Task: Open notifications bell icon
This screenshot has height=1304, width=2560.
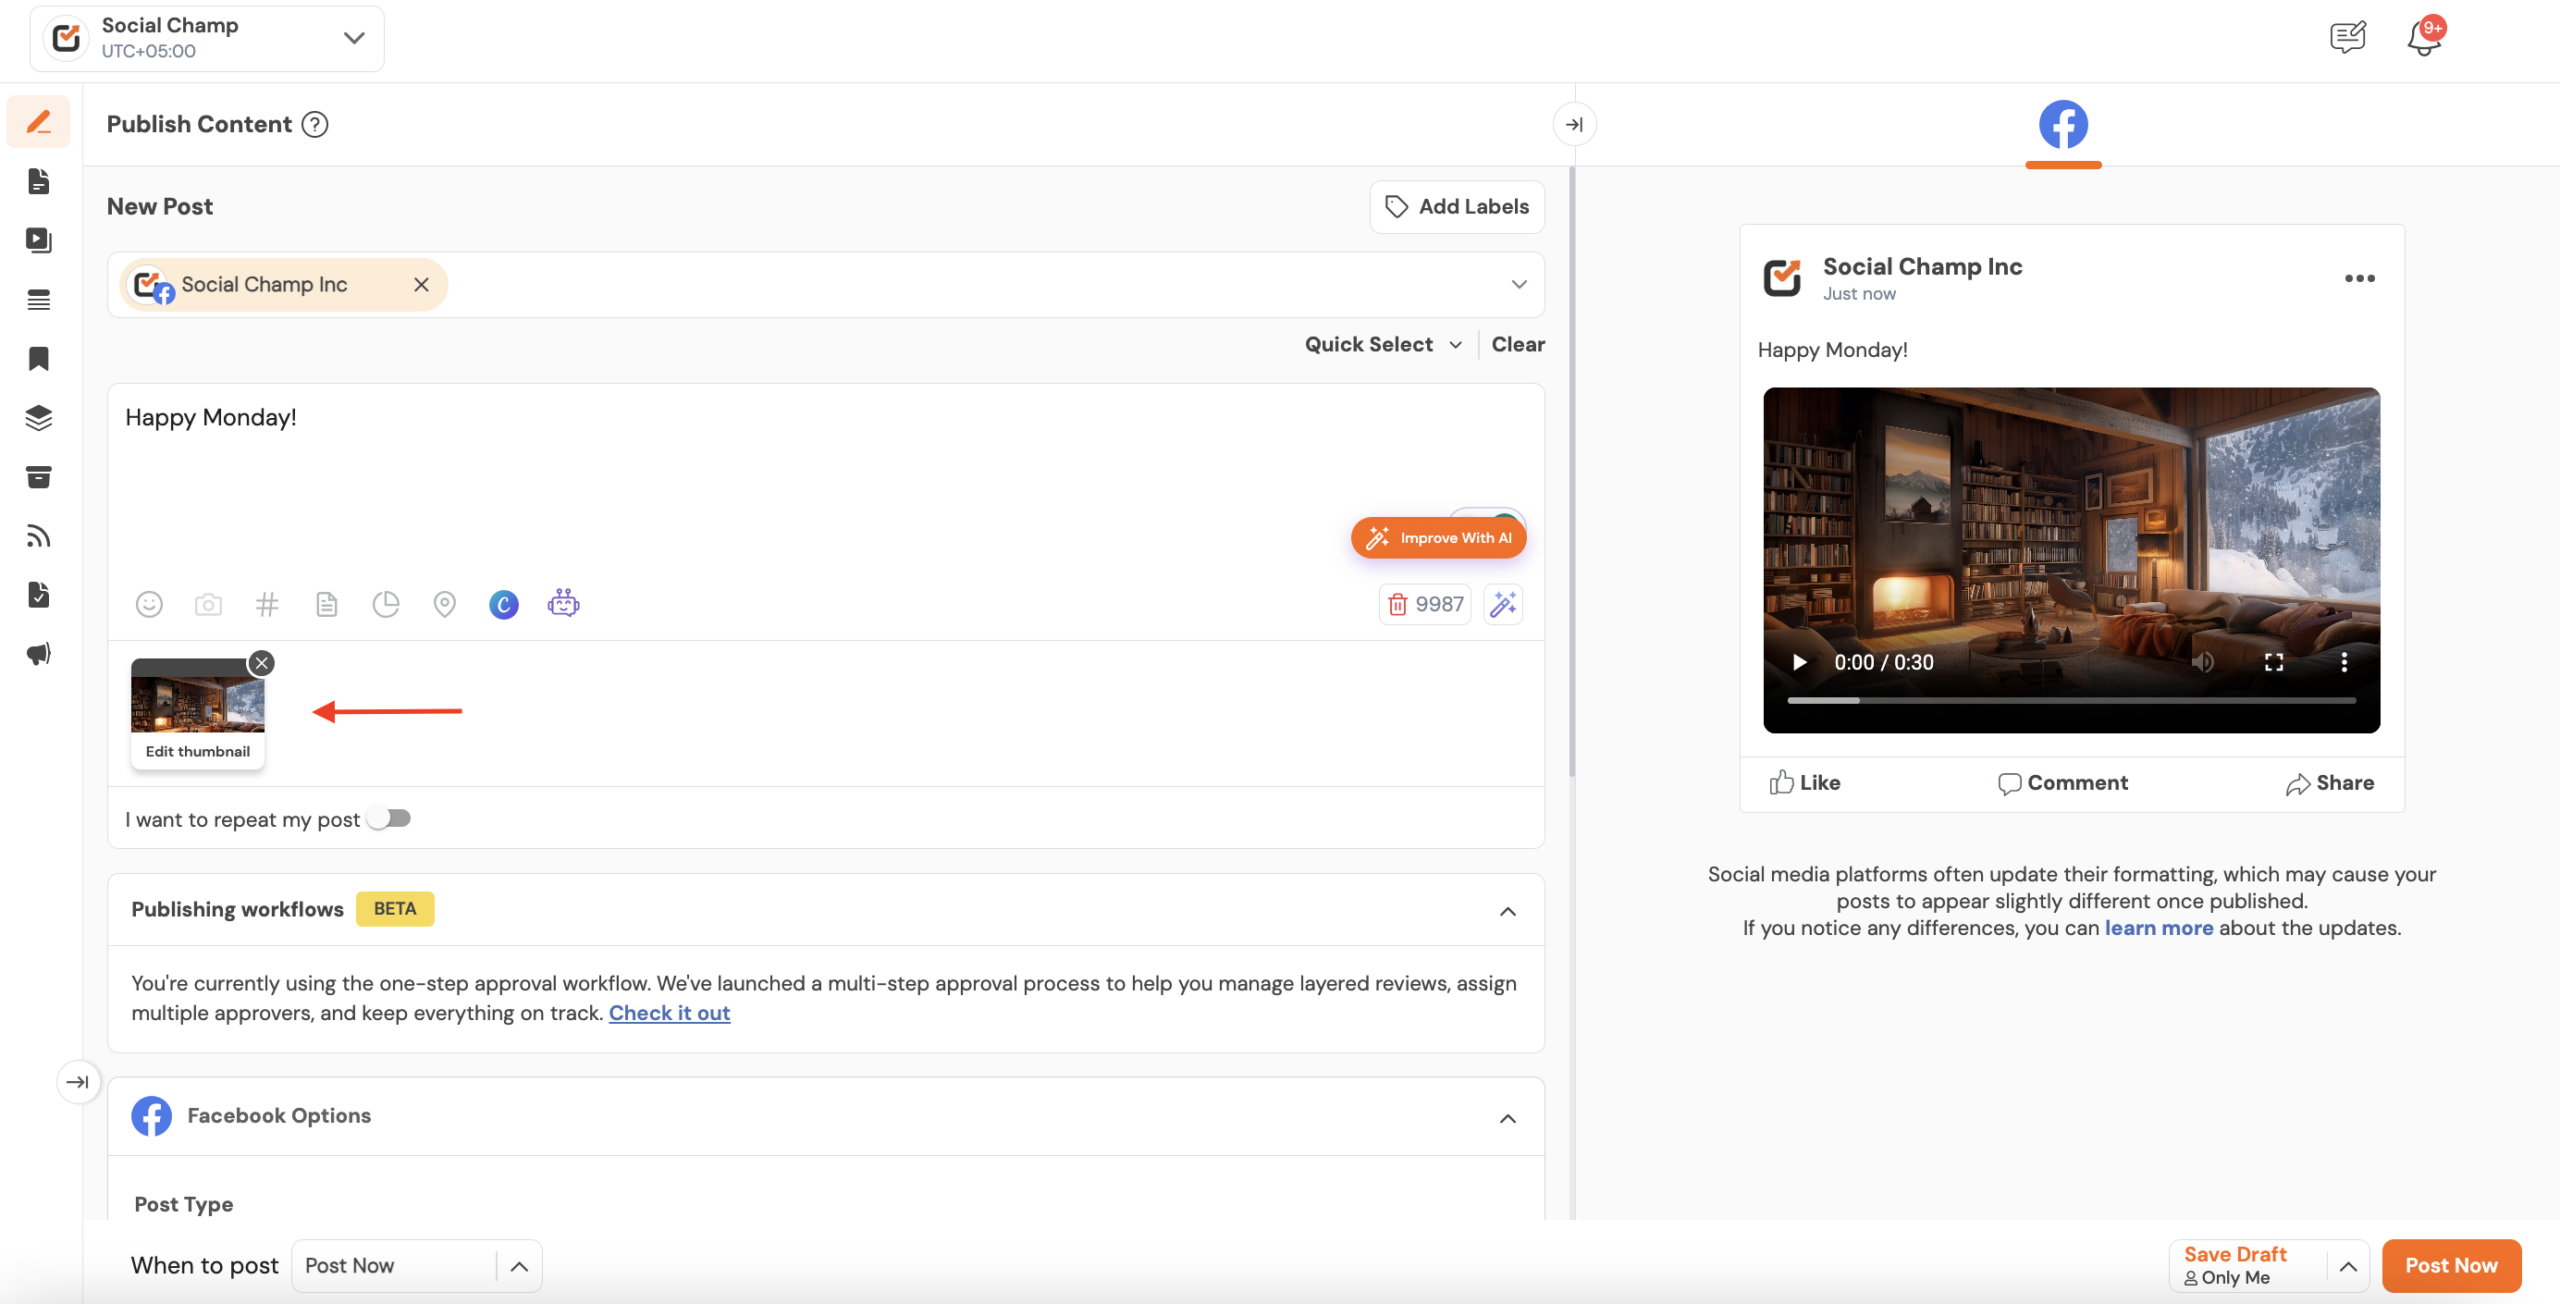Action: tap(2423, 38)
